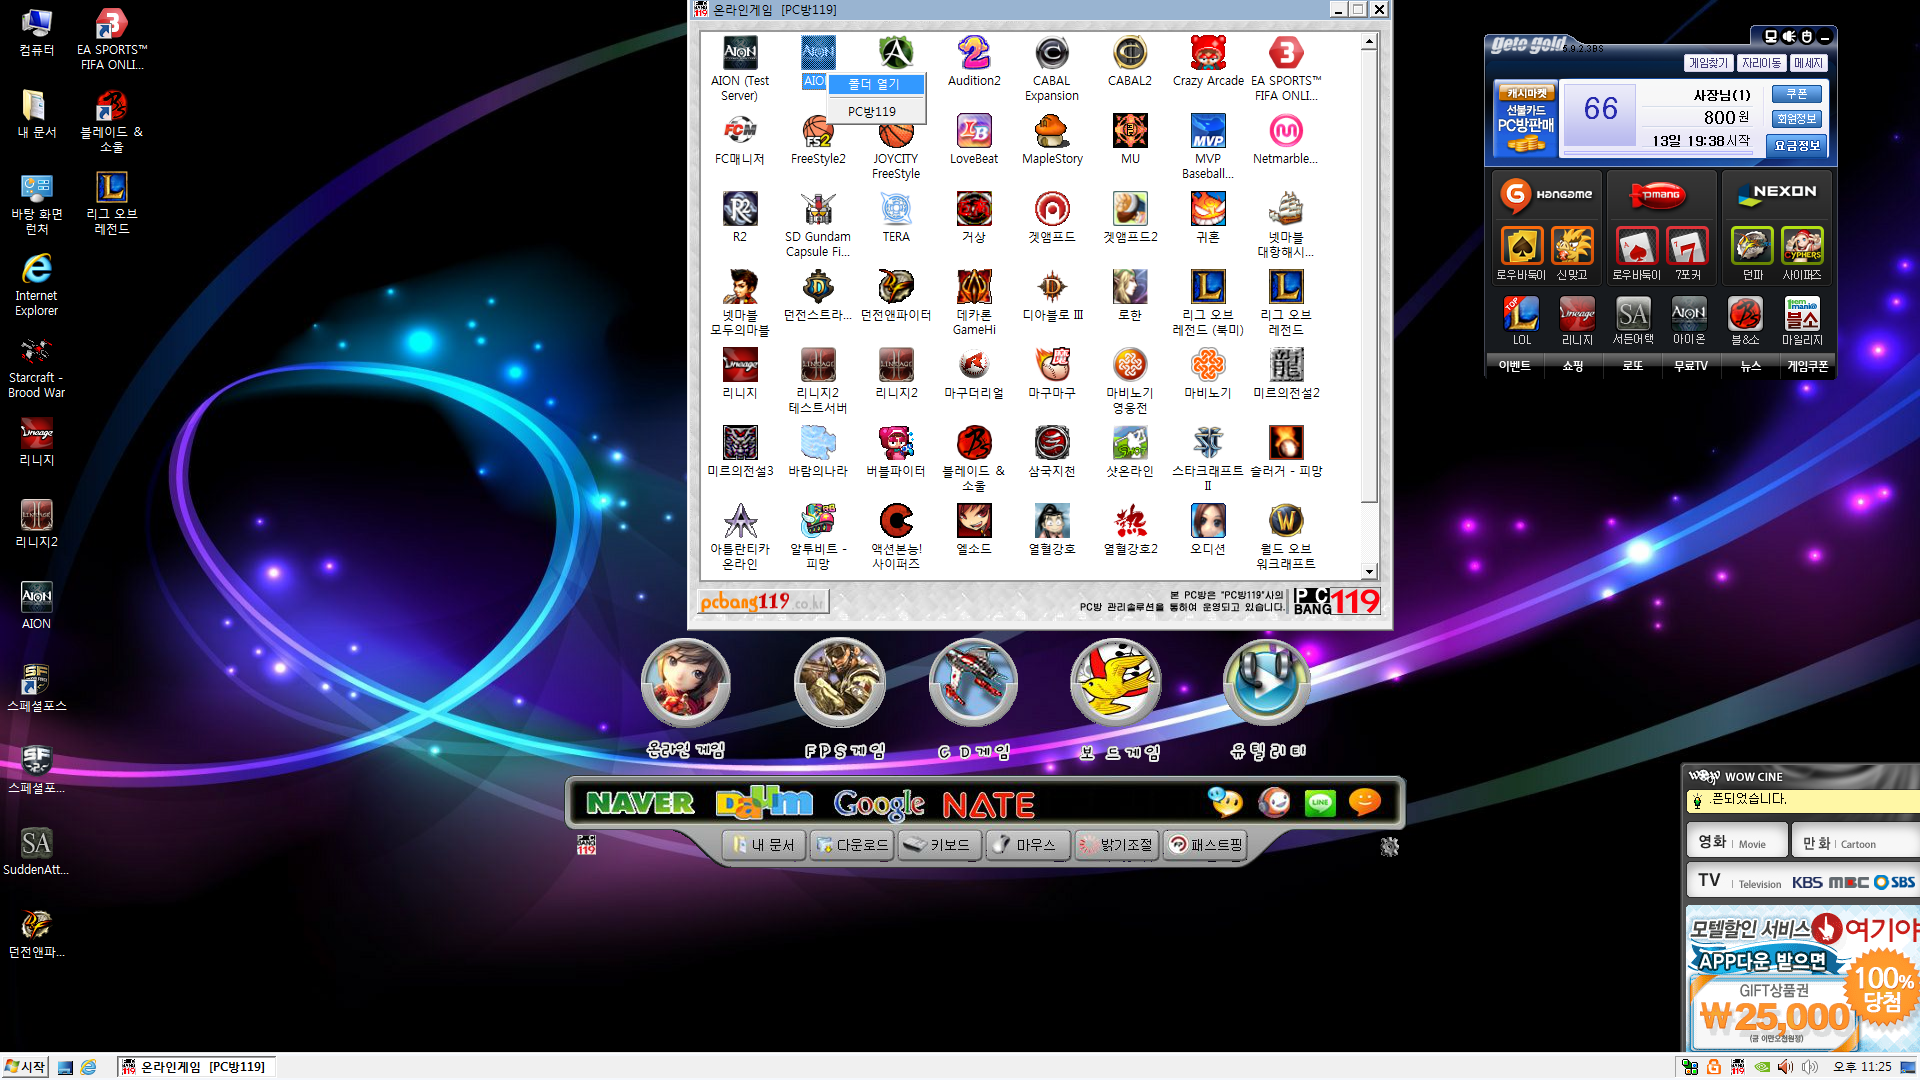
Task: Choose PC방119 from the context menu
Action: 872,111
